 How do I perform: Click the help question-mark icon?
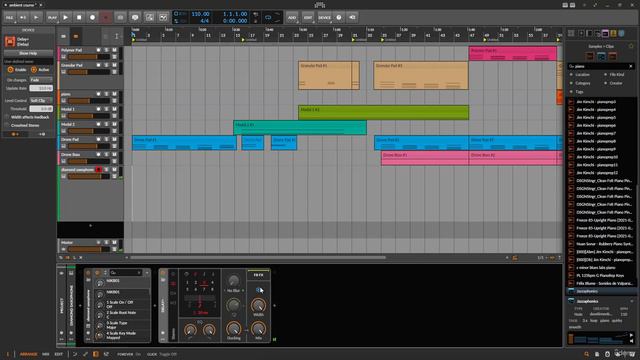click(339, 18)
